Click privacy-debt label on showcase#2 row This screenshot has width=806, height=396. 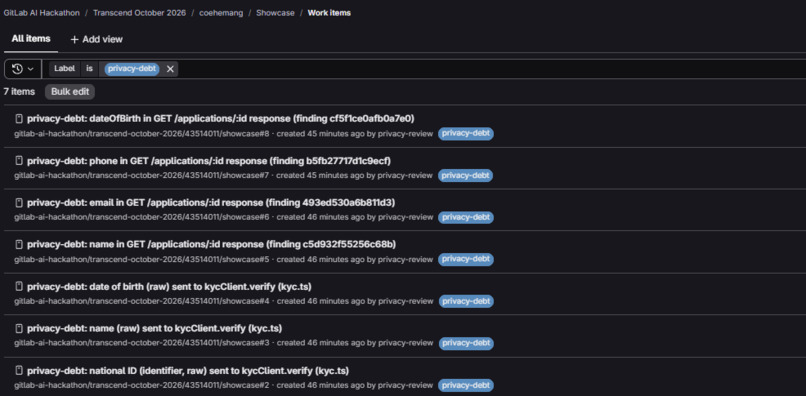(466, 385)
